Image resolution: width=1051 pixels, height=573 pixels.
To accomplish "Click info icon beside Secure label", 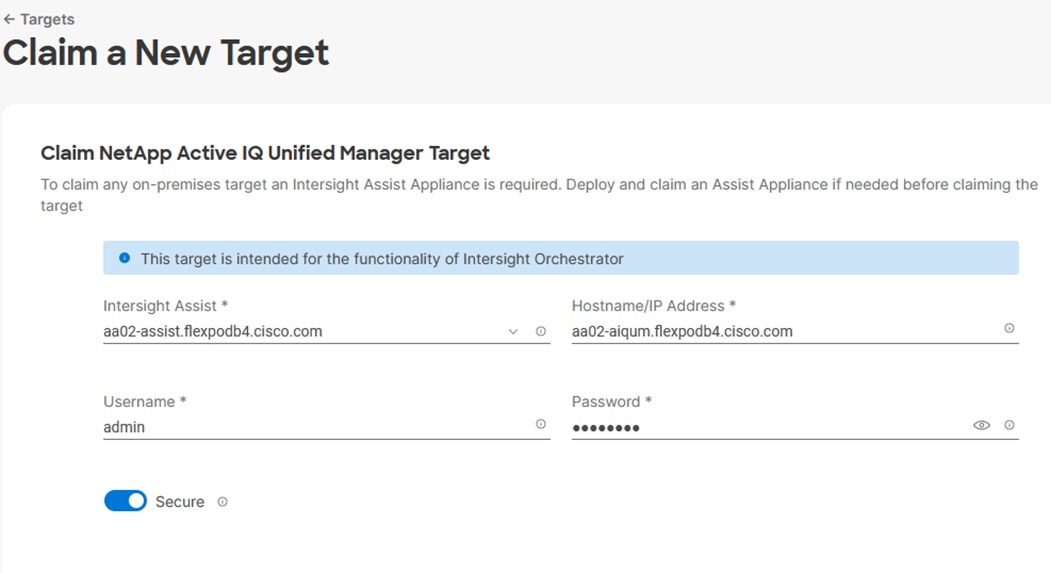I will click(223, 501).
